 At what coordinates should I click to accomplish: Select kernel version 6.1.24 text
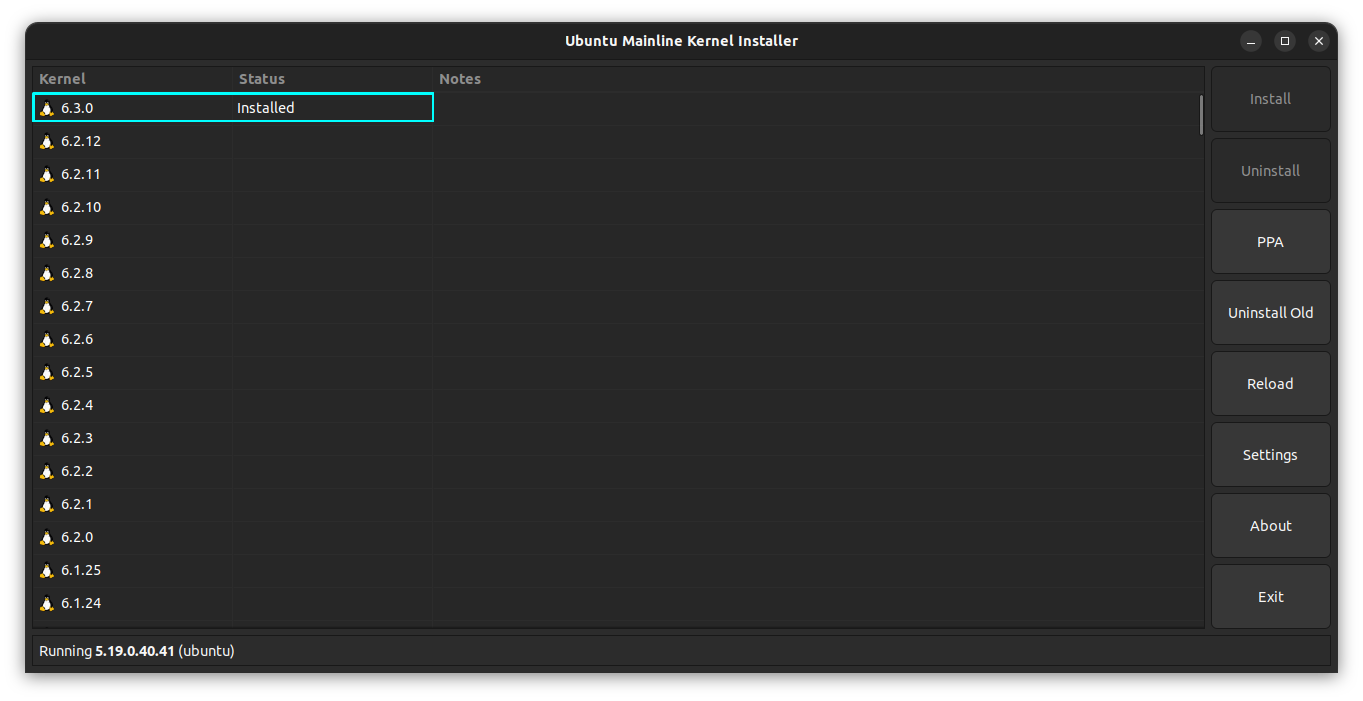pyautogui.click(x=81, y=603)
